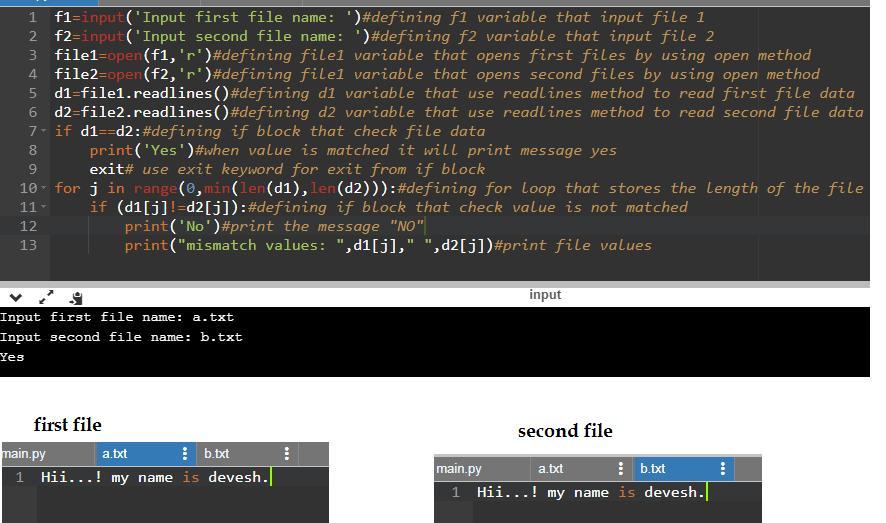Click the 'first file' heading
Screen dimensions: 886x523
[x=68, y=425]
